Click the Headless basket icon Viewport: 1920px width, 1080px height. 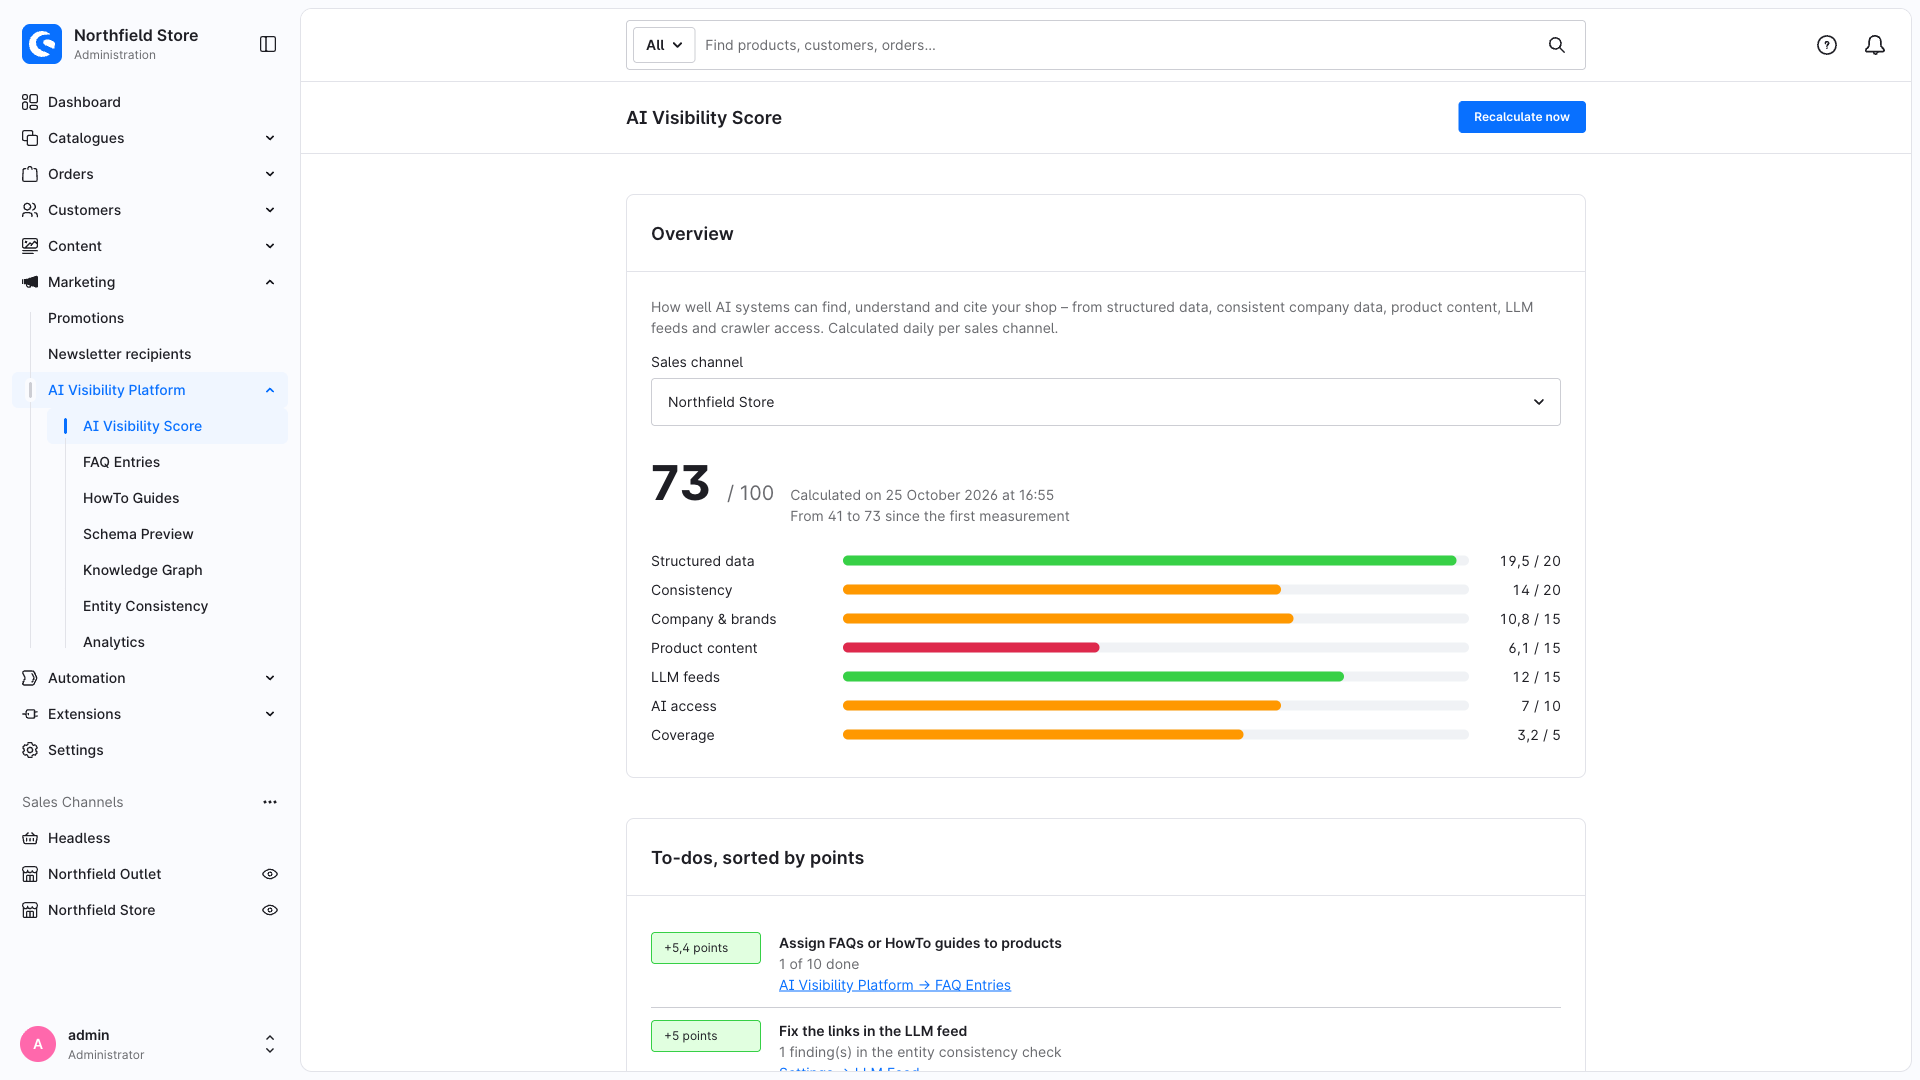[x=30, y=838]
